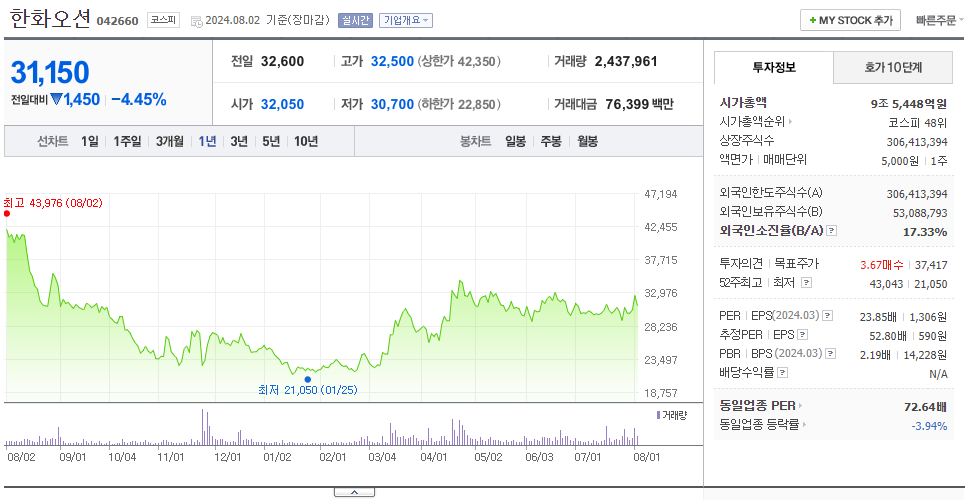968x500 pixels.
Task: Click the stock code 042660
Action: [117, 22]
